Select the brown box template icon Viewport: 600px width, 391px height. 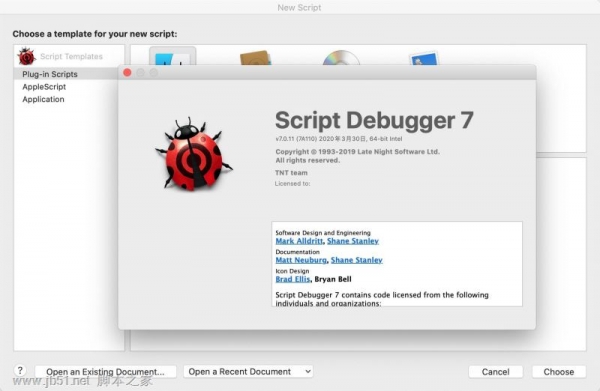[x=256, y=58]
